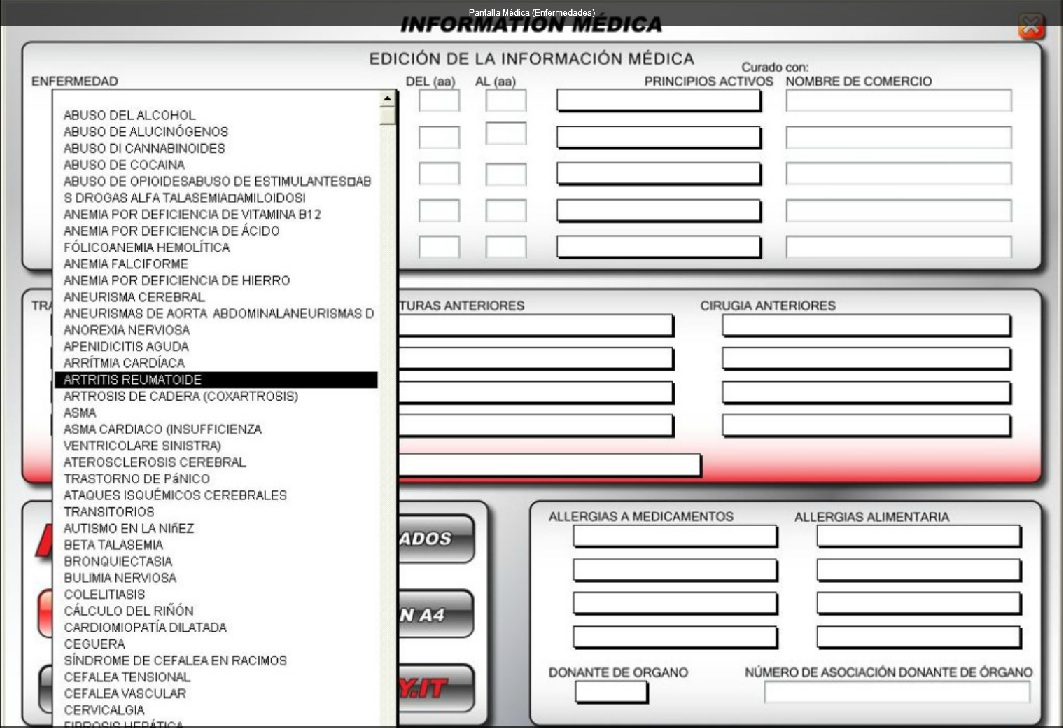Click the first Nombre de Comercio field
Viewport: 1063px width, 728px height.
pyautogui.click(x=898, y=100)
